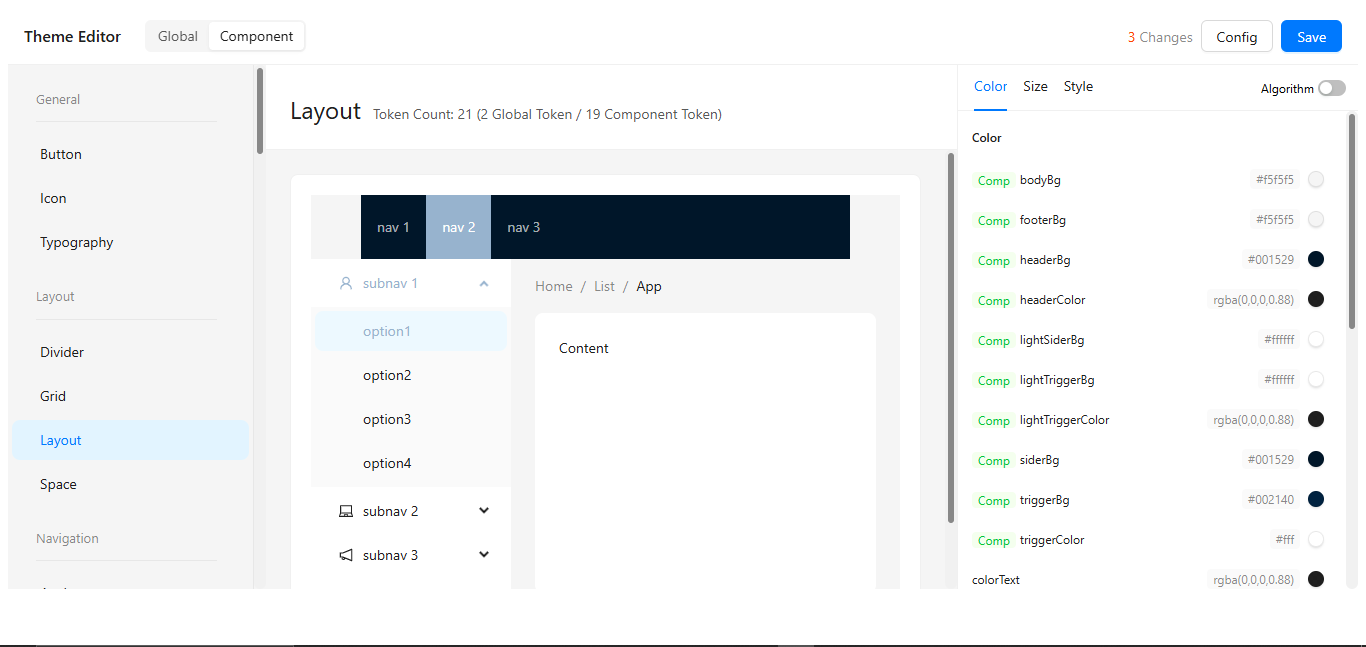Select nav 1 in the preview header
The image size is (1366, 647).
(393, 227)
